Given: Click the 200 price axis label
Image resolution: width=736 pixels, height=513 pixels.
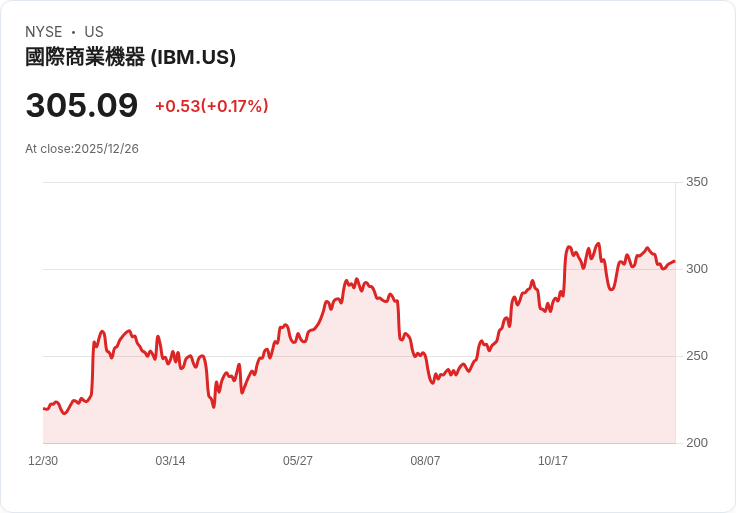Looking at the screenshot, I should pos(697,443).
